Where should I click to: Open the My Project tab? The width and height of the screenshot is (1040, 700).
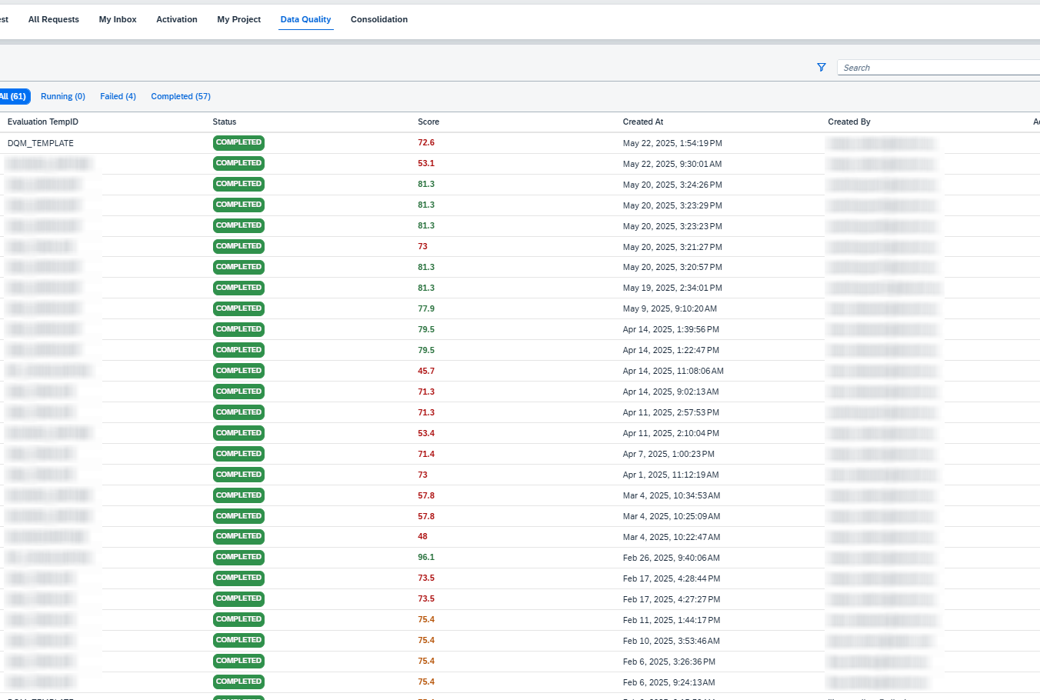click(x=239, y=20)
